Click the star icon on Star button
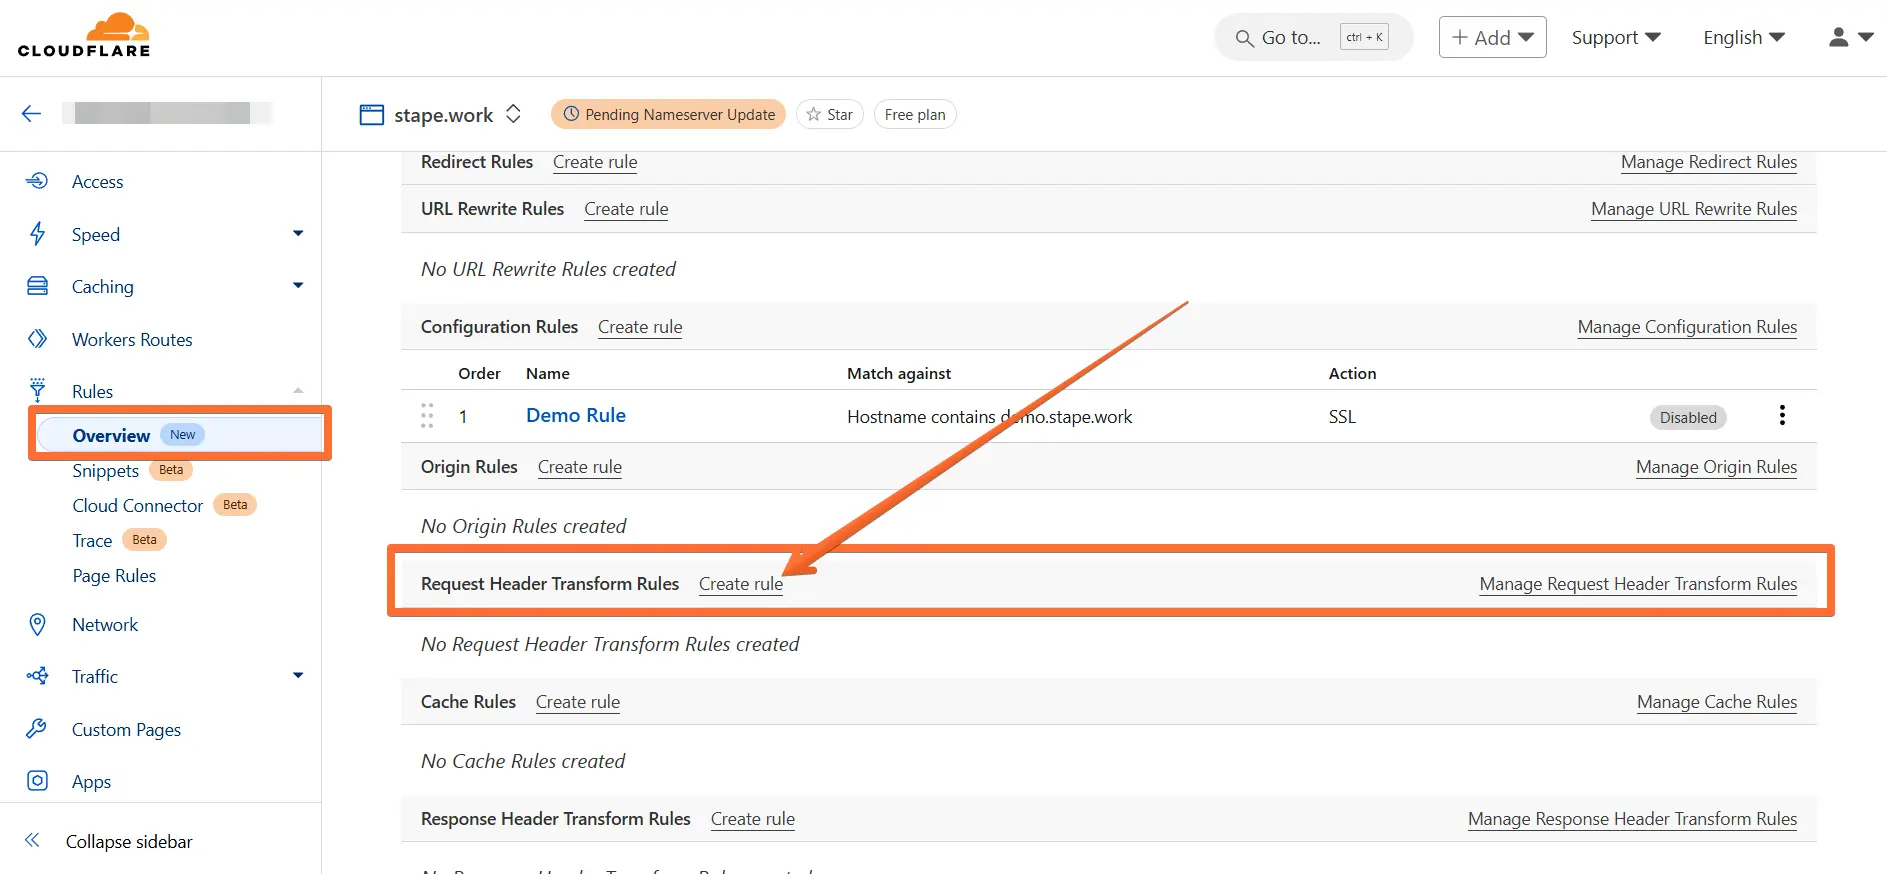 (813, 114)
